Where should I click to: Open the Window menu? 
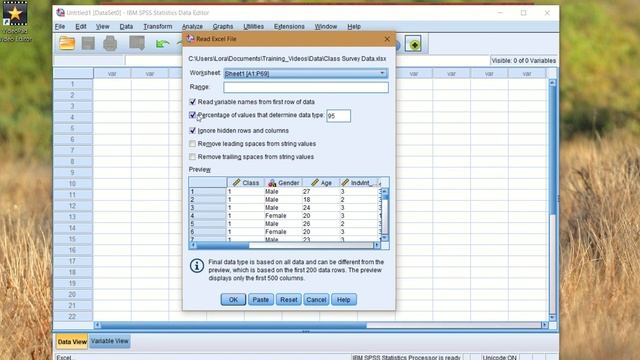pos(326,27)
